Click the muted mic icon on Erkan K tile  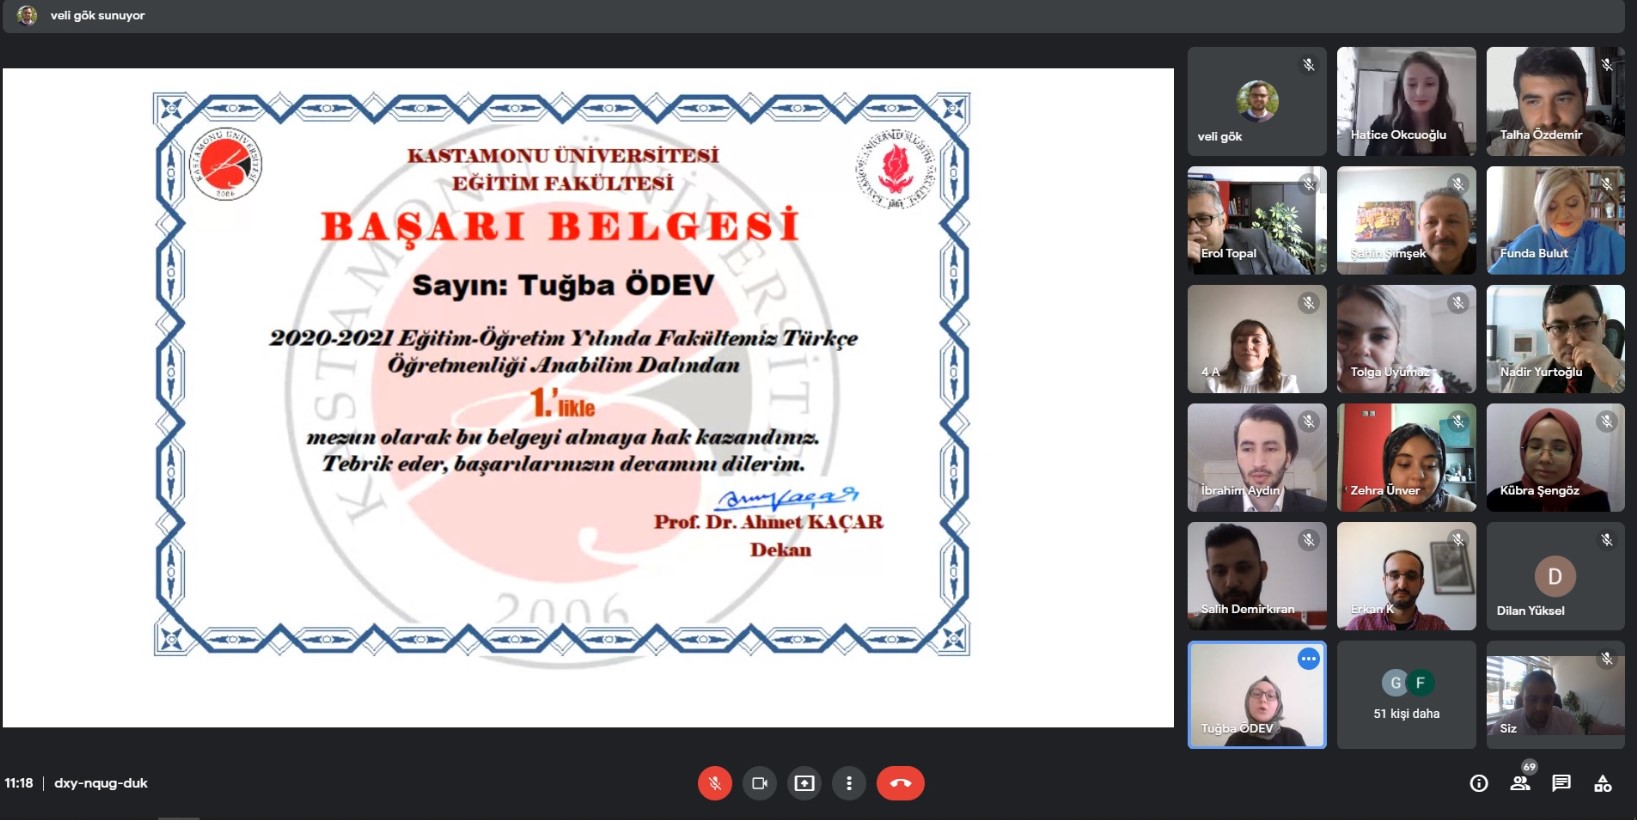point(1457,540)
